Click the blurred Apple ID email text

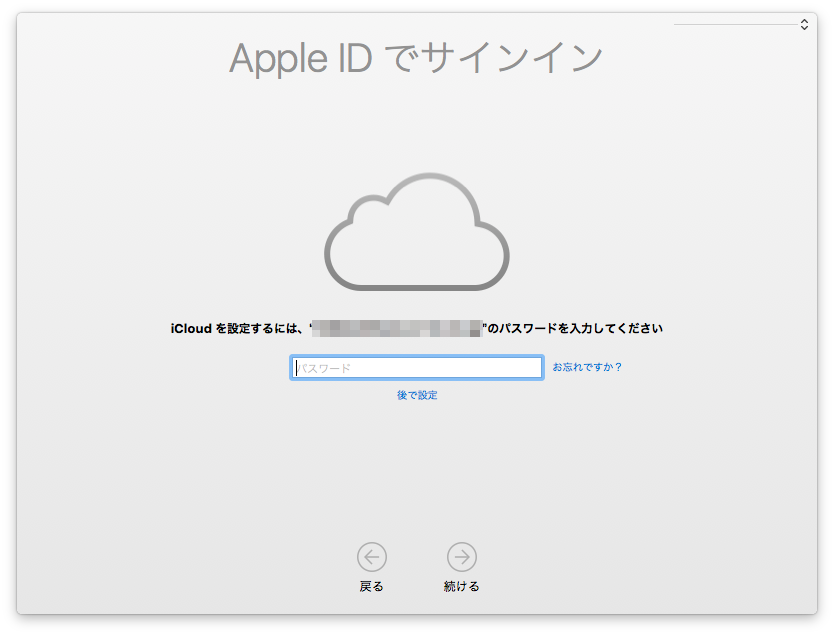pyautogui.click(x=397, y=329)
